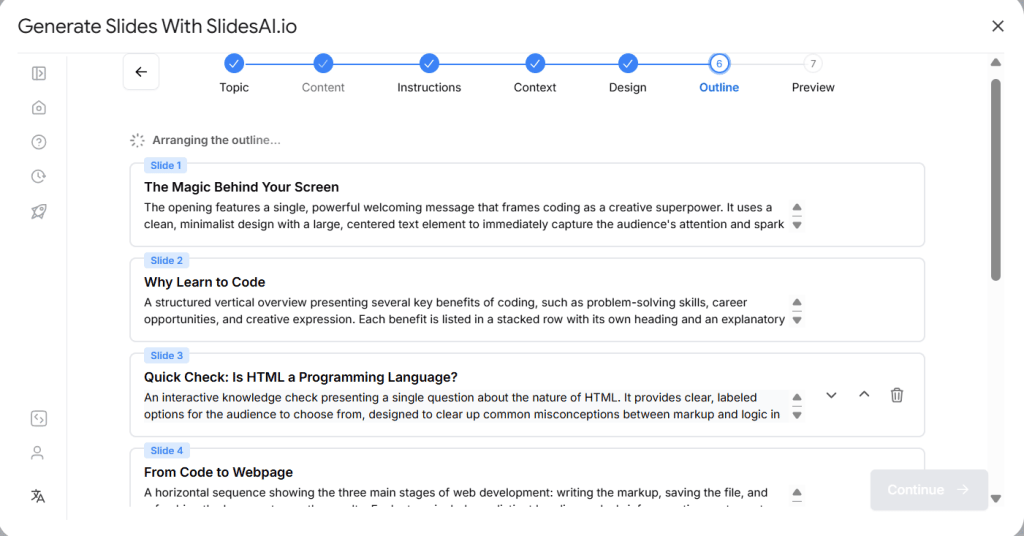Open the home icon in sidebar
Viewport: 1024px width, 536px height.
[x=38, y=108]
